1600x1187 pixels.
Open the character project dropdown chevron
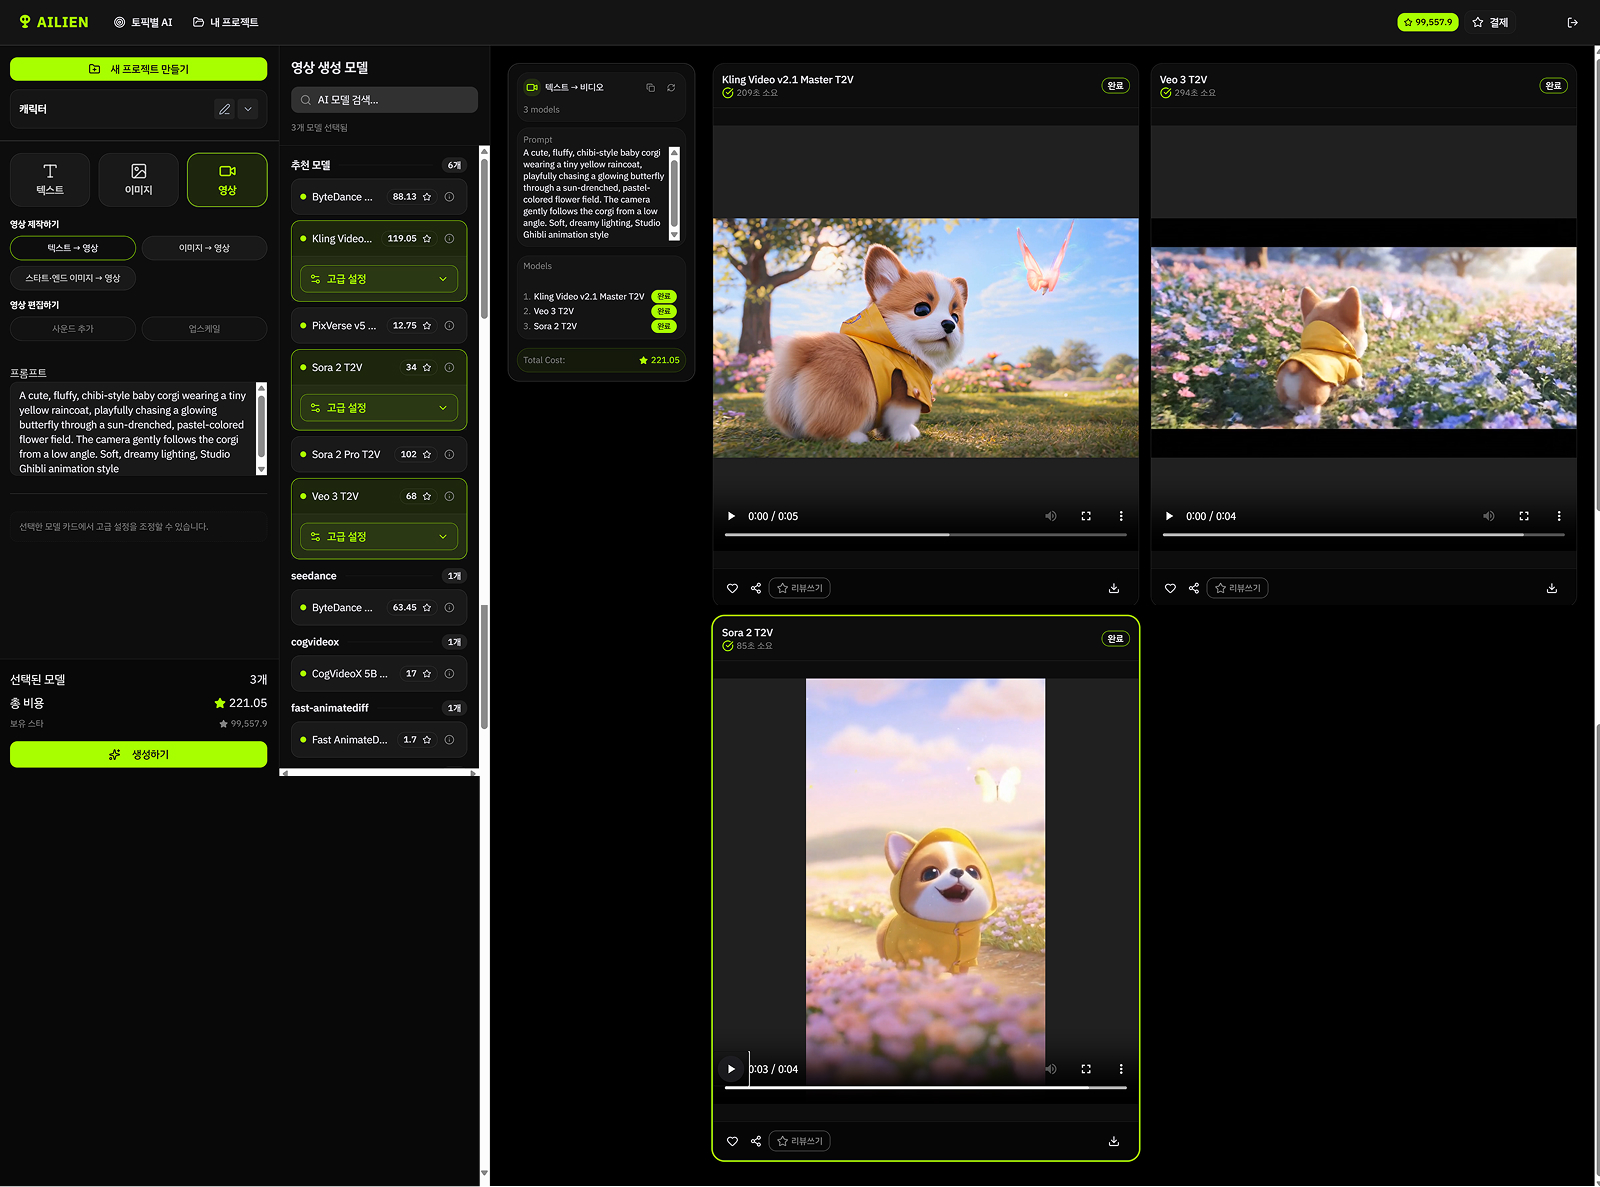tap(248, 109)
